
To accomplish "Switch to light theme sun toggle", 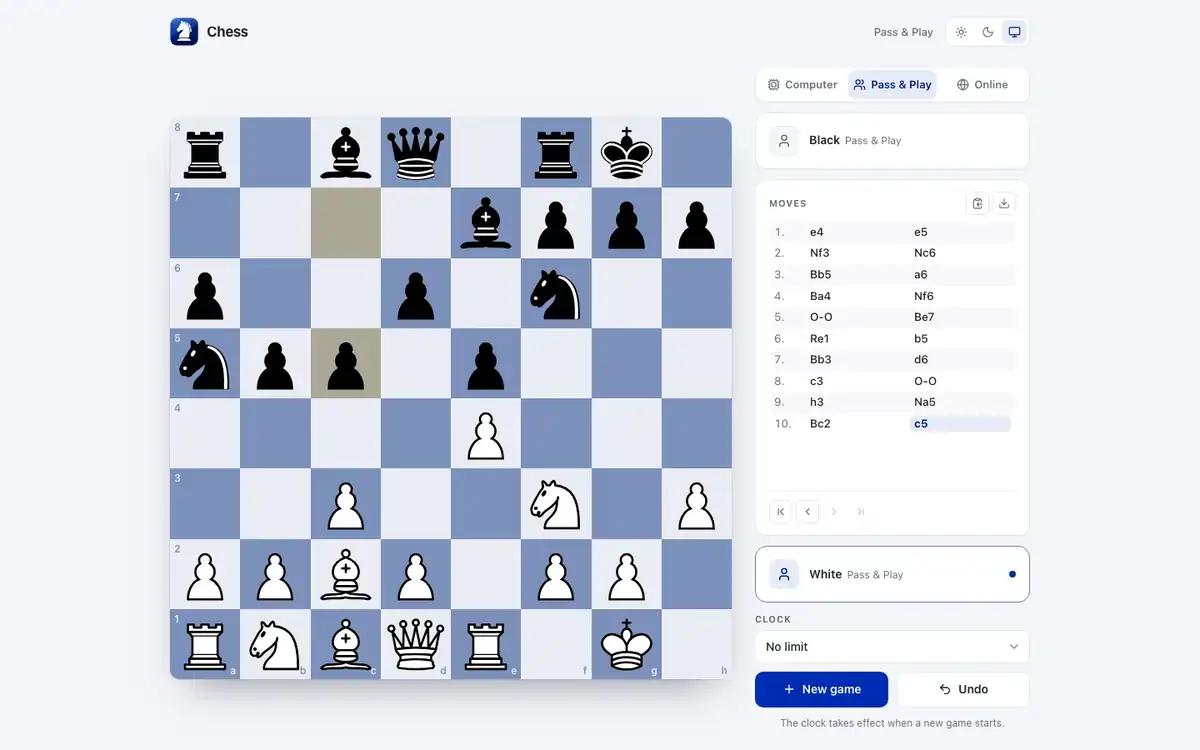I will coord(961,32).
